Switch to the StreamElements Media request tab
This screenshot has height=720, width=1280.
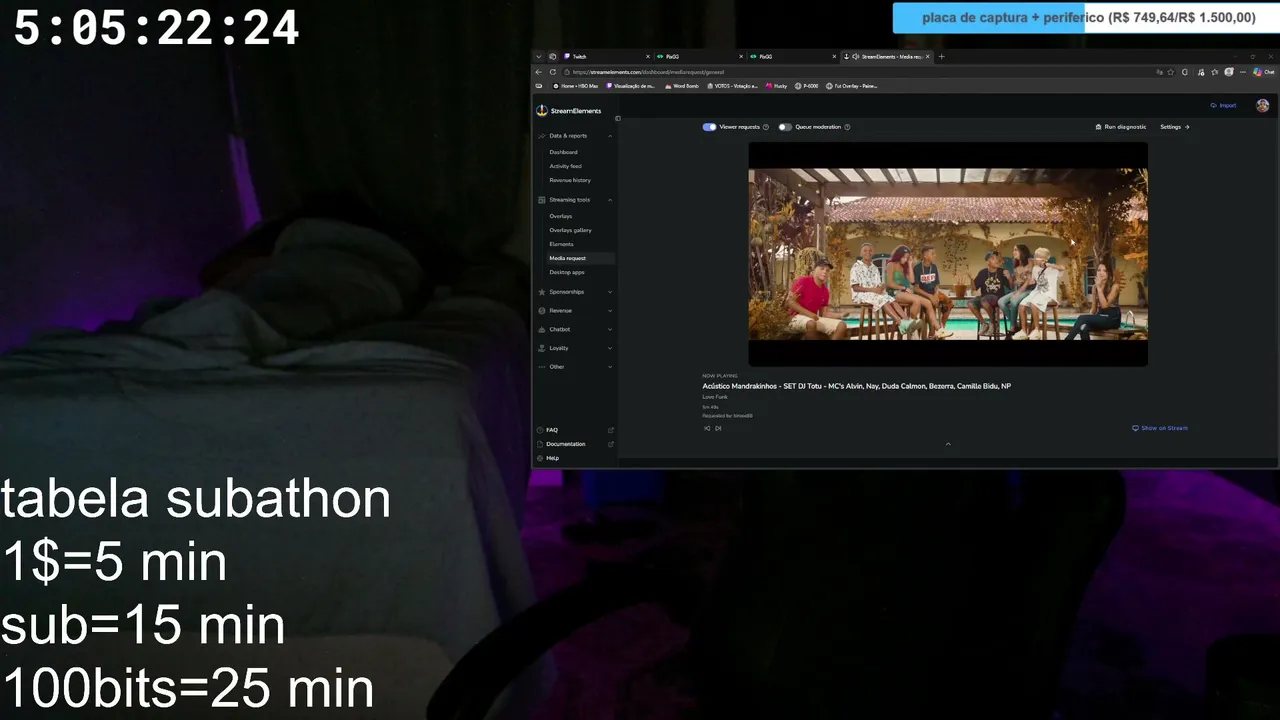pos(887,57)
